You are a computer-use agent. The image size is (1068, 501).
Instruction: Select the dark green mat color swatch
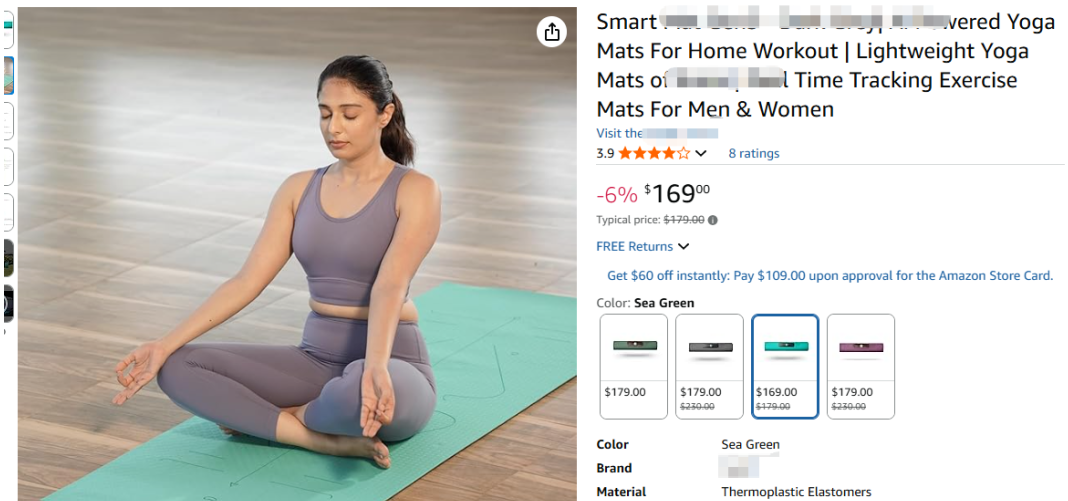point(634,366)
